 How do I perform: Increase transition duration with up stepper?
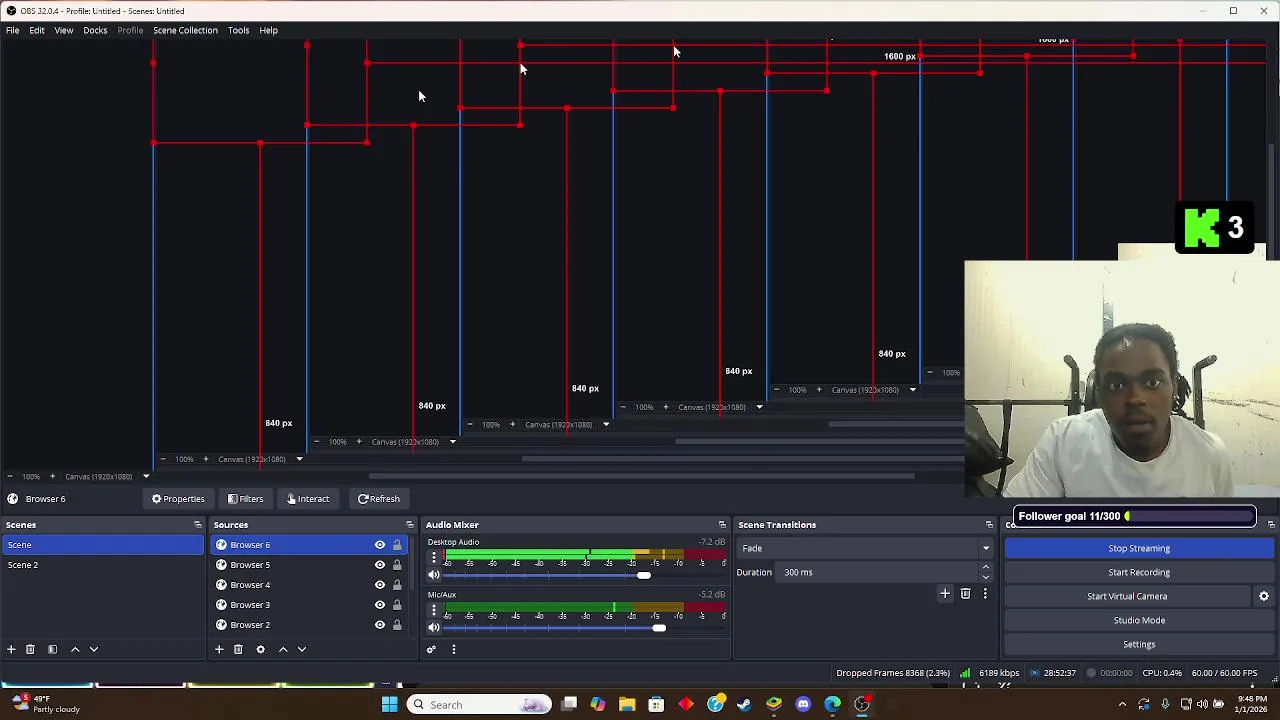pos(985,567)
